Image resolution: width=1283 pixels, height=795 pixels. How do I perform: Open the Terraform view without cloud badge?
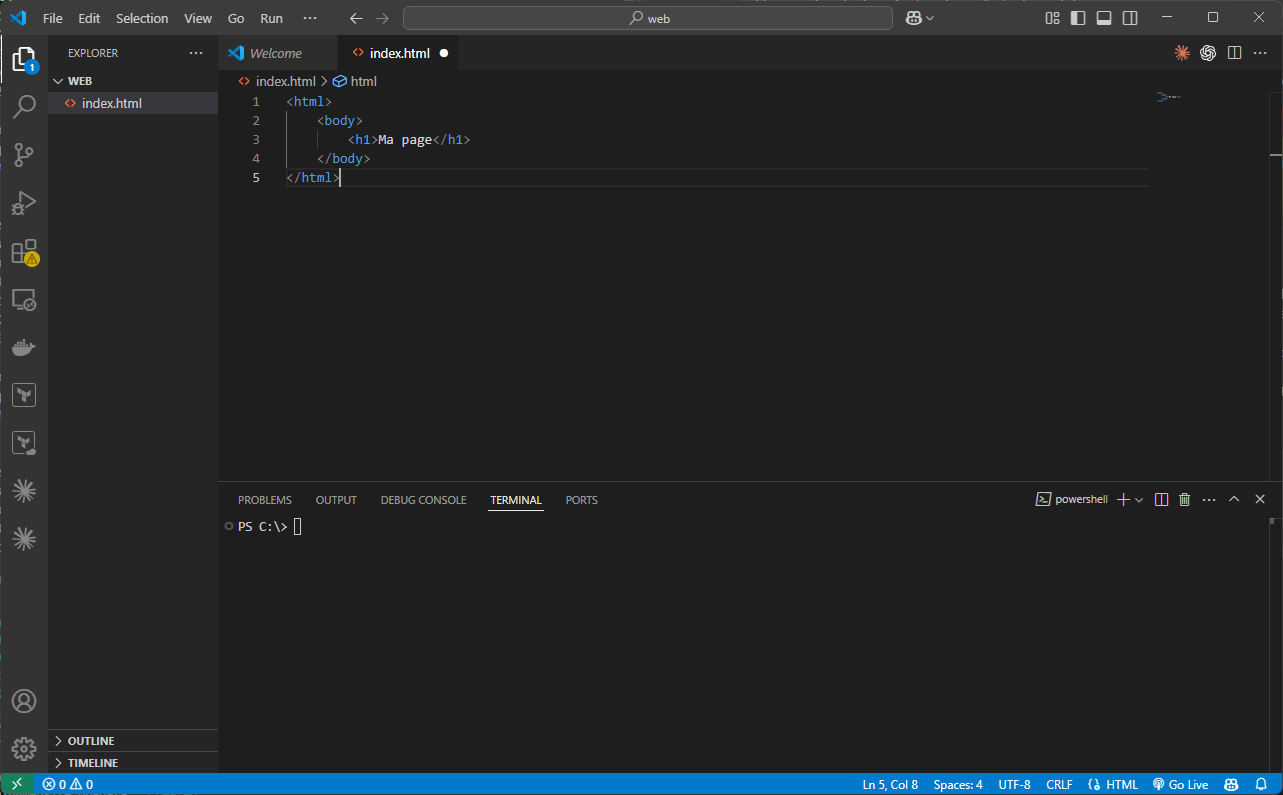(x=24, y=395)
